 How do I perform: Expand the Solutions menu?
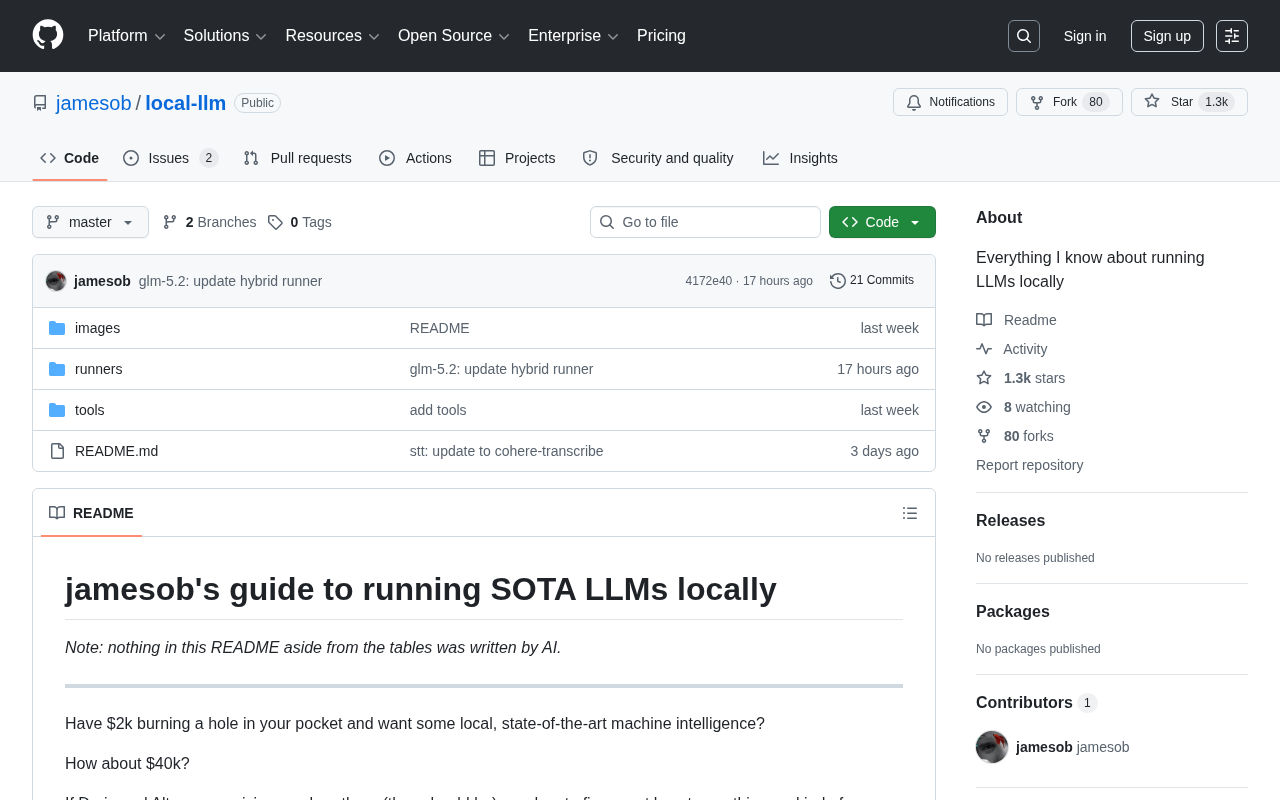click(x=225, y=36)
